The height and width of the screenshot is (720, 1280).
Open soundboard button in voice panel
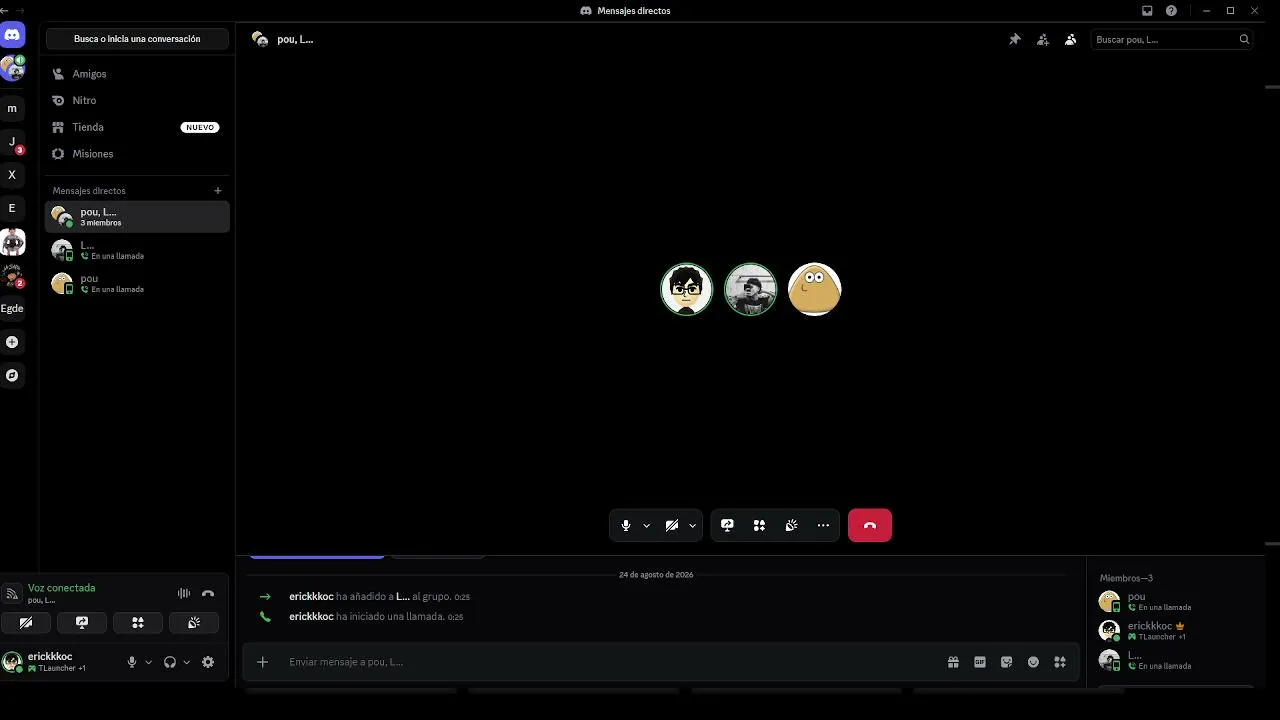coord(194,622)
